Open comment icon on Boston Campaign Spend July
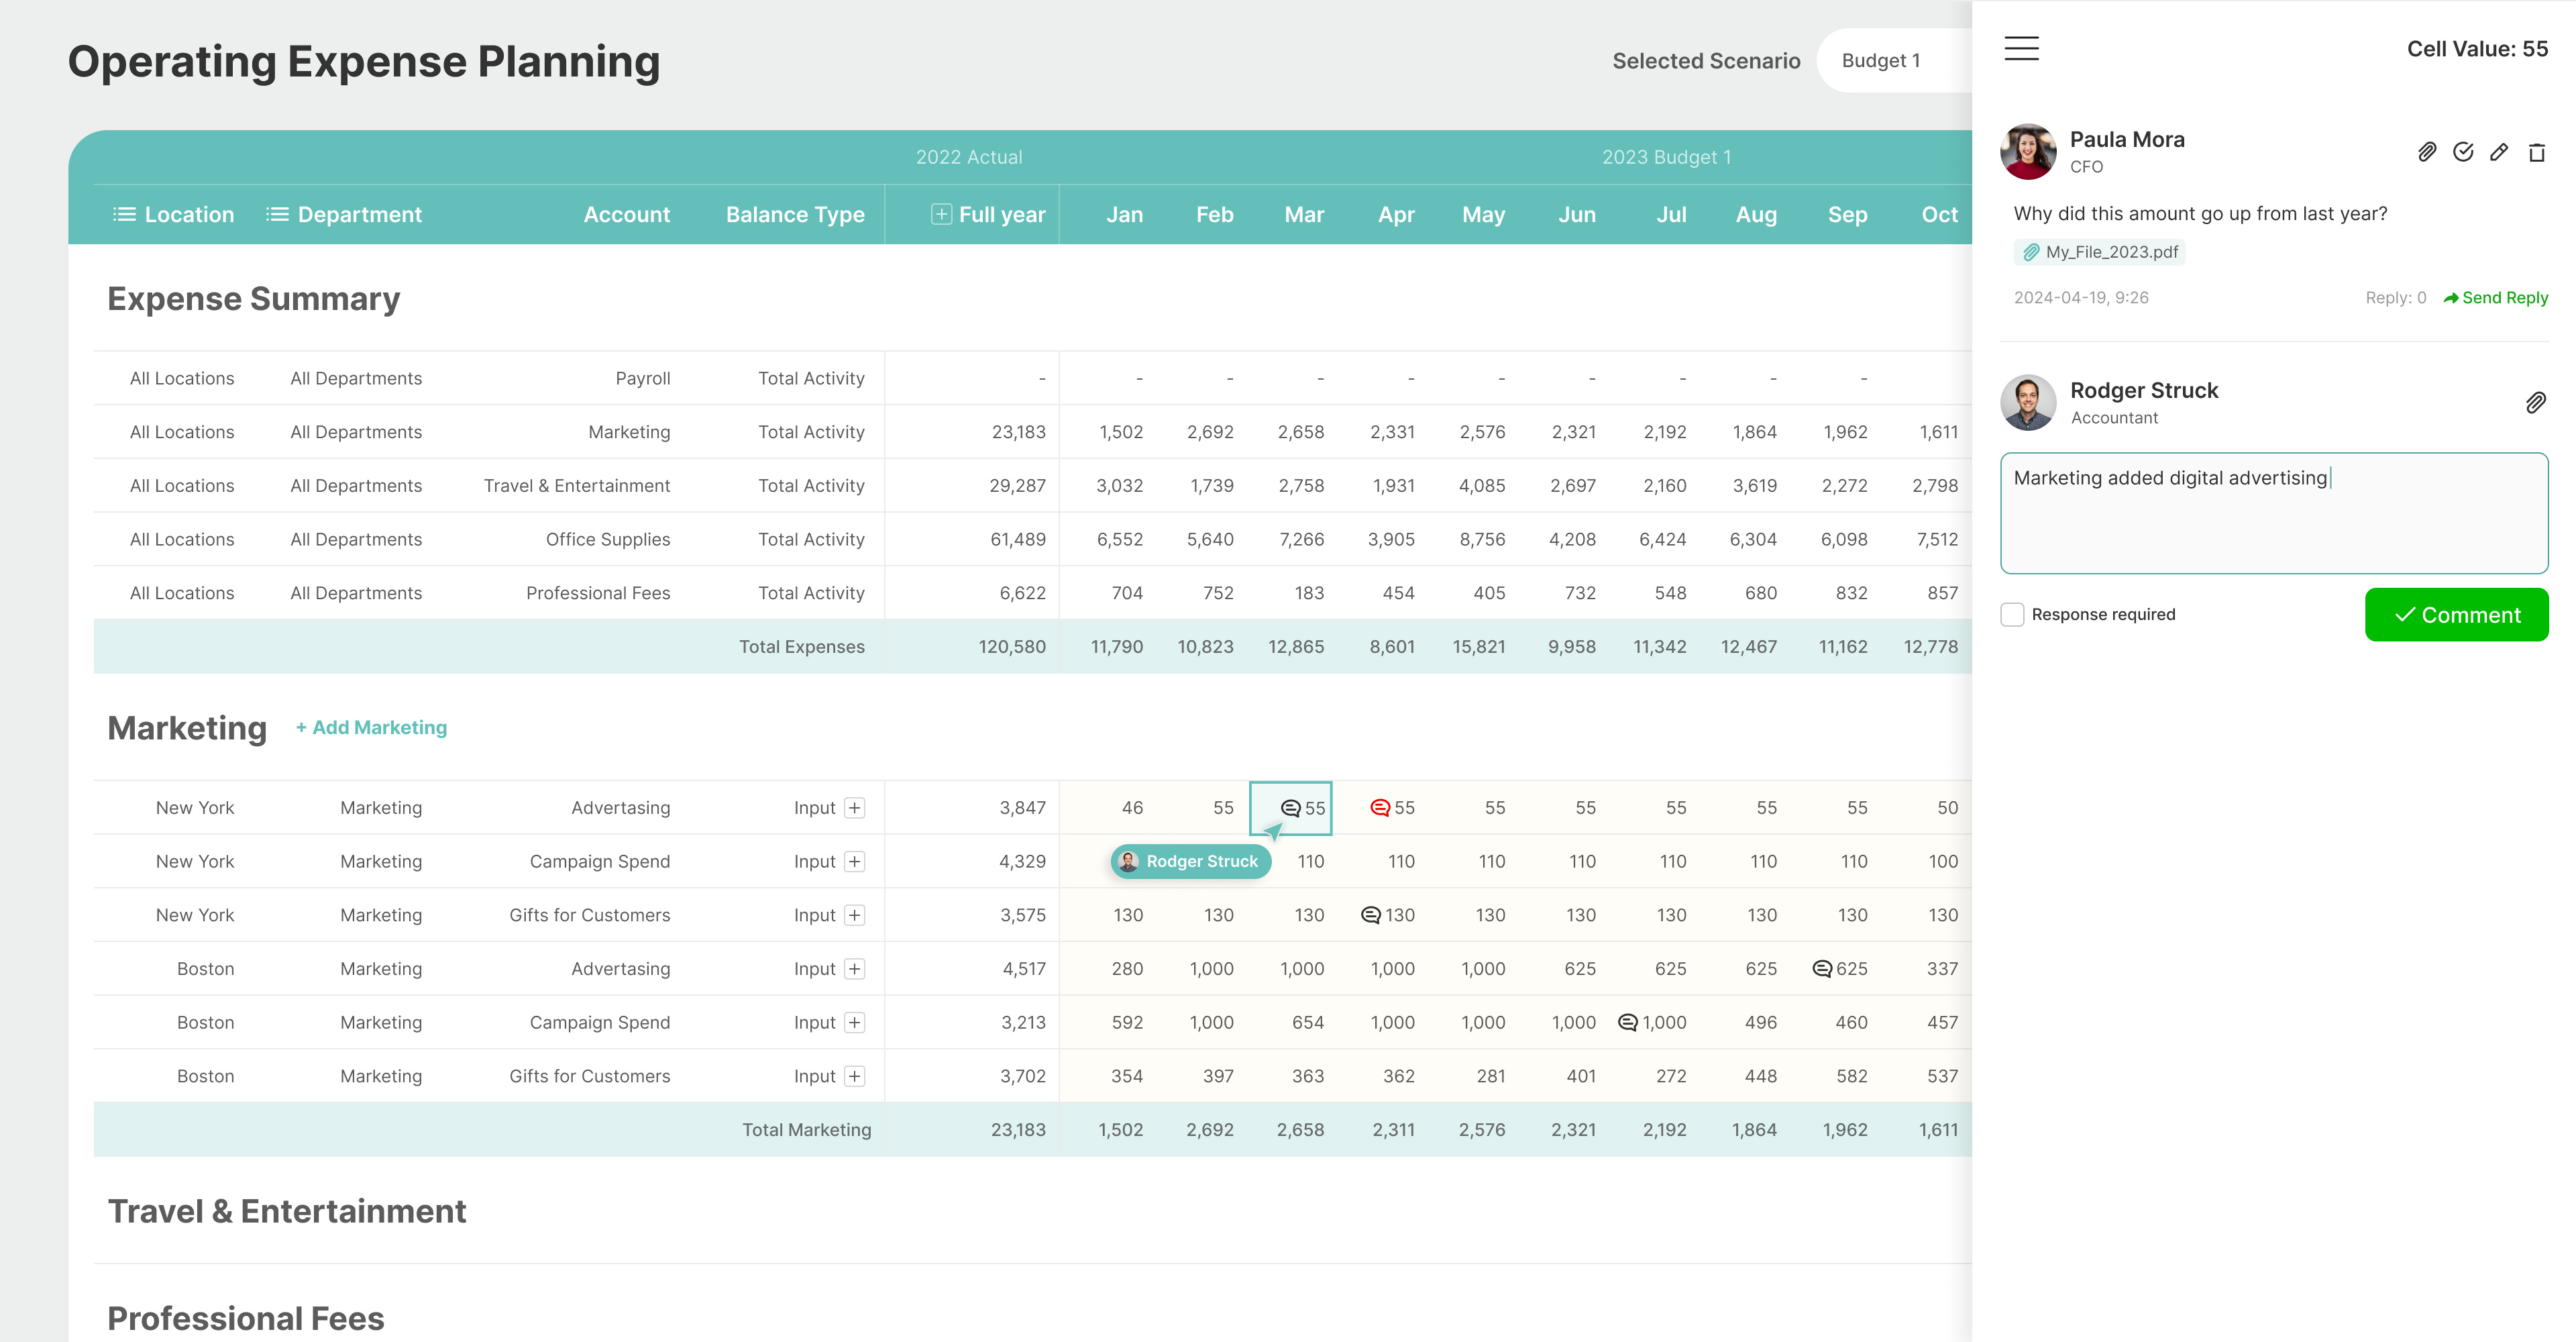Screen dimensions: 2576x1342 1627,1022
